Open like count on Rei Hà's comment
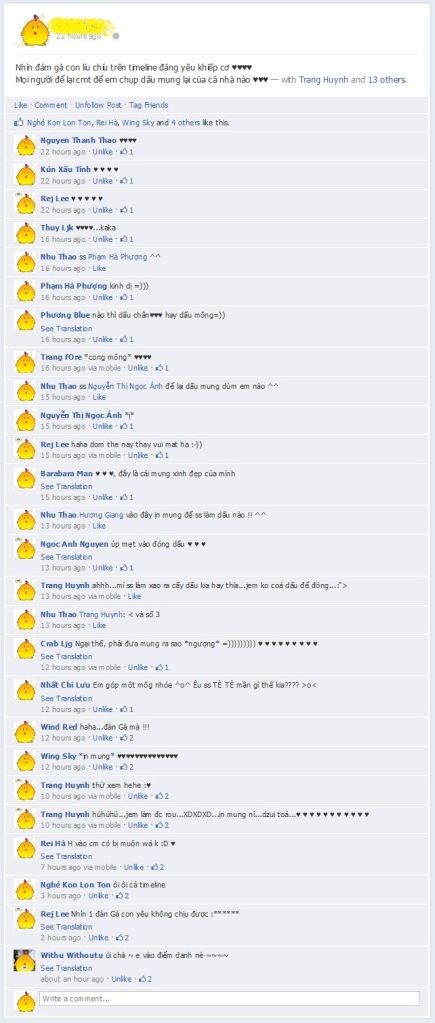 click(x=157, y=867)
